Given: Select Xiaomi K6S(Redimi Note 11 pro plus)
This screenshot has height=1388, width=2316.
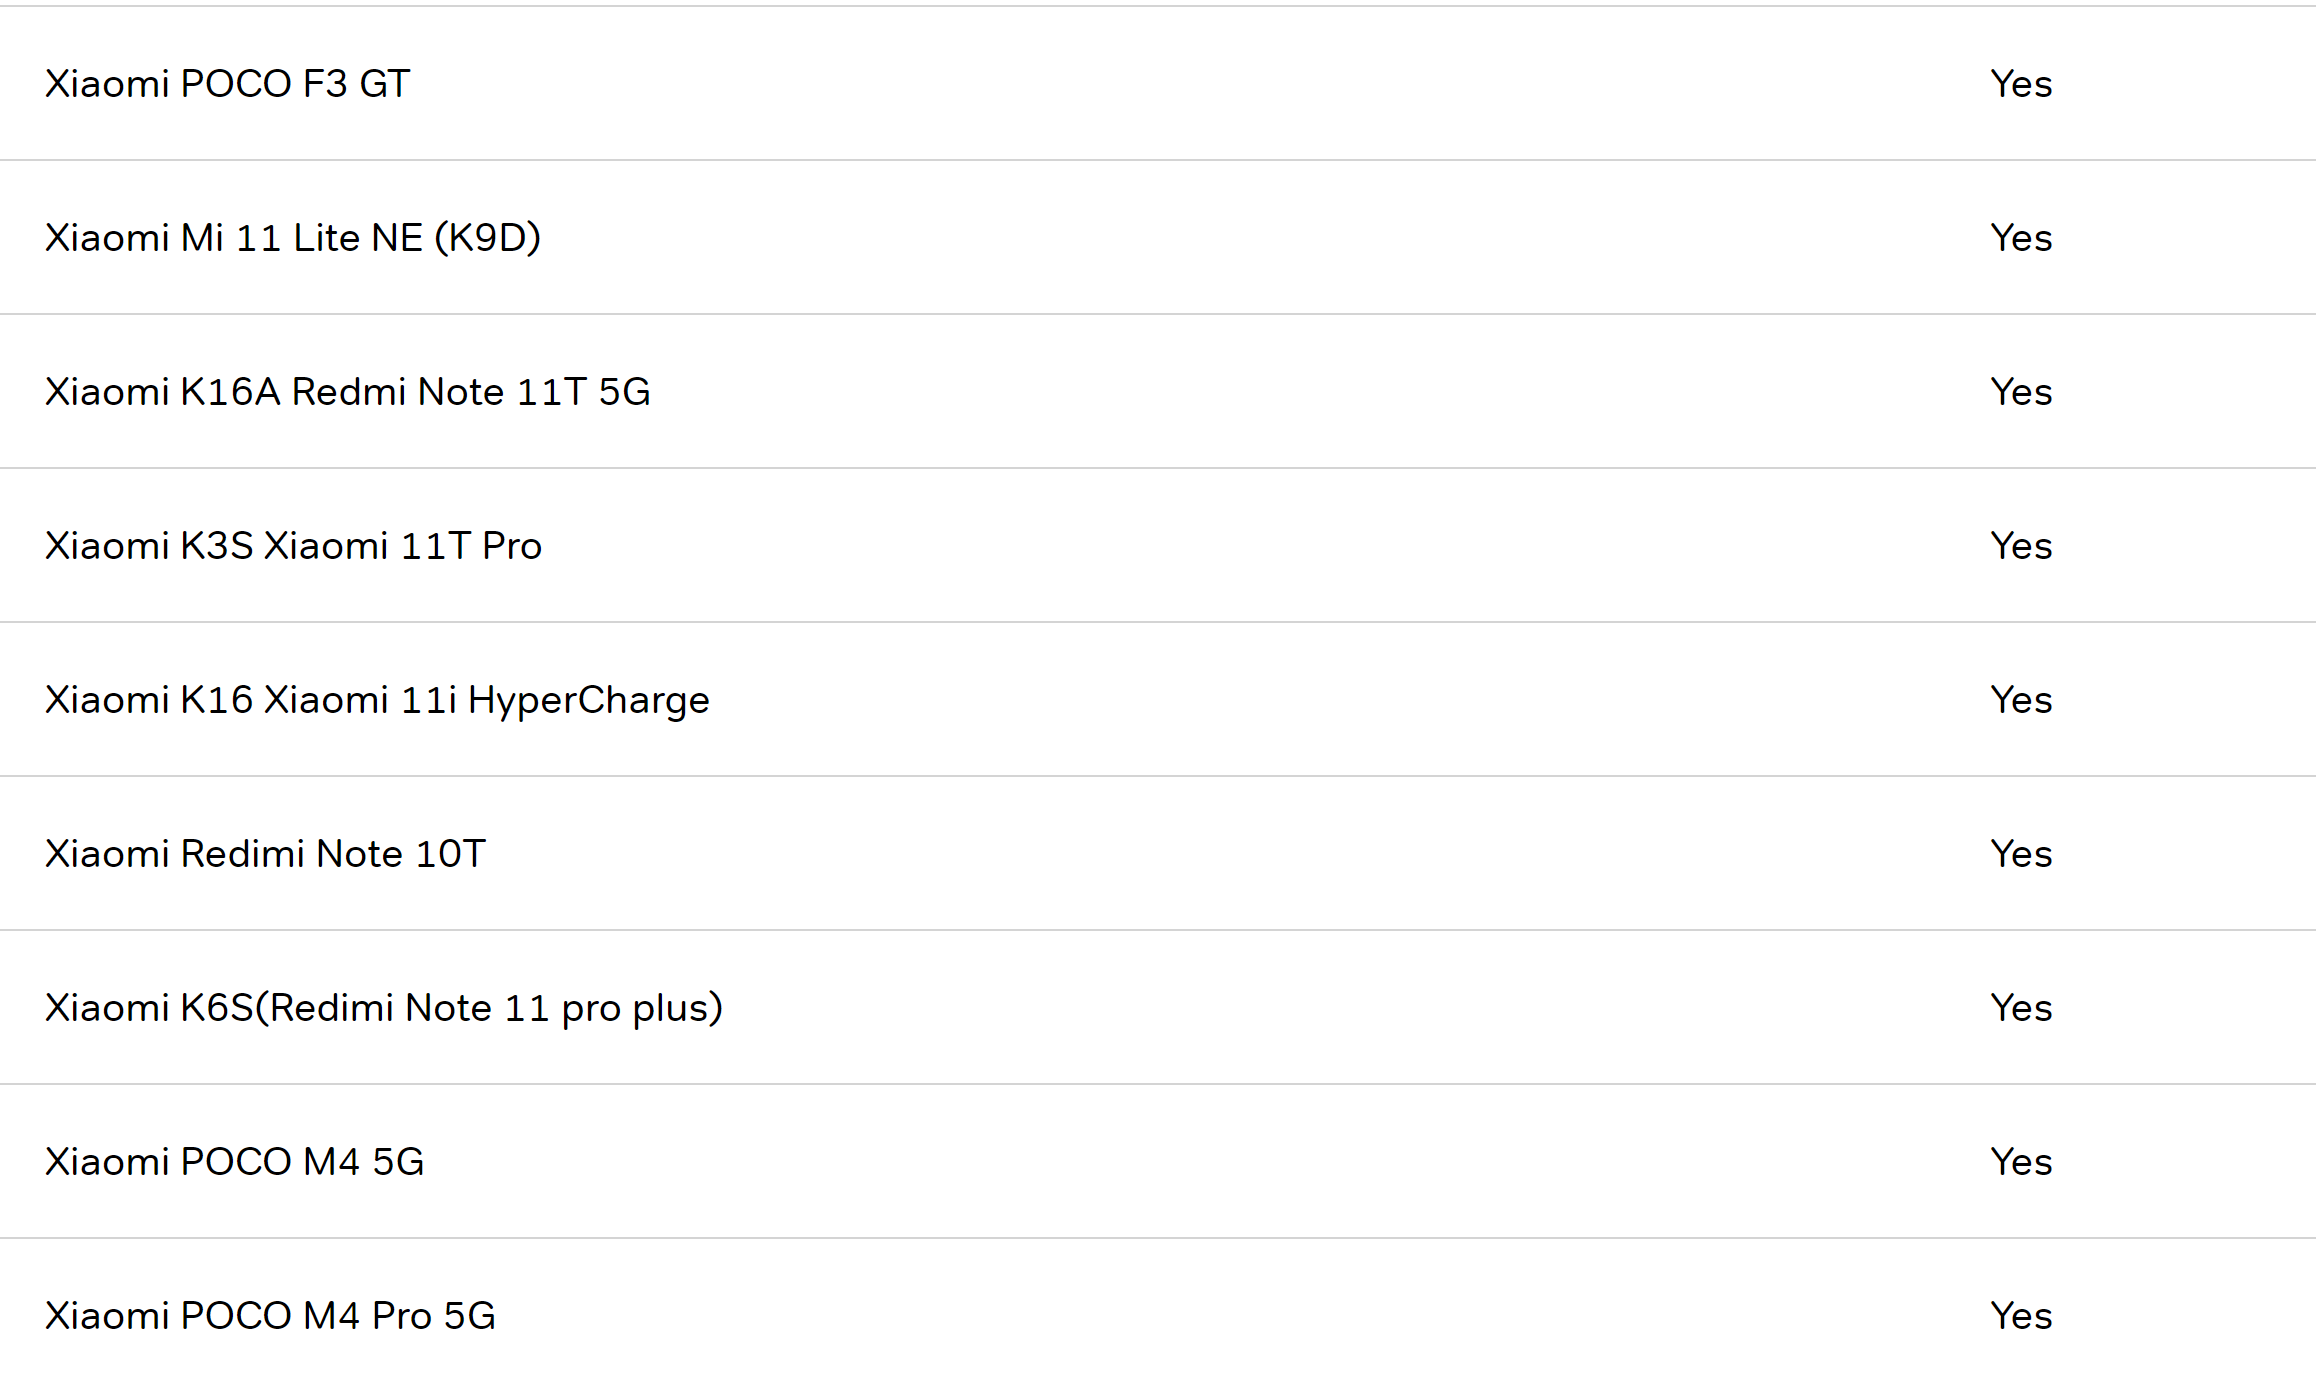Looking at the screenshot, I should click(x=384, y=1008).
